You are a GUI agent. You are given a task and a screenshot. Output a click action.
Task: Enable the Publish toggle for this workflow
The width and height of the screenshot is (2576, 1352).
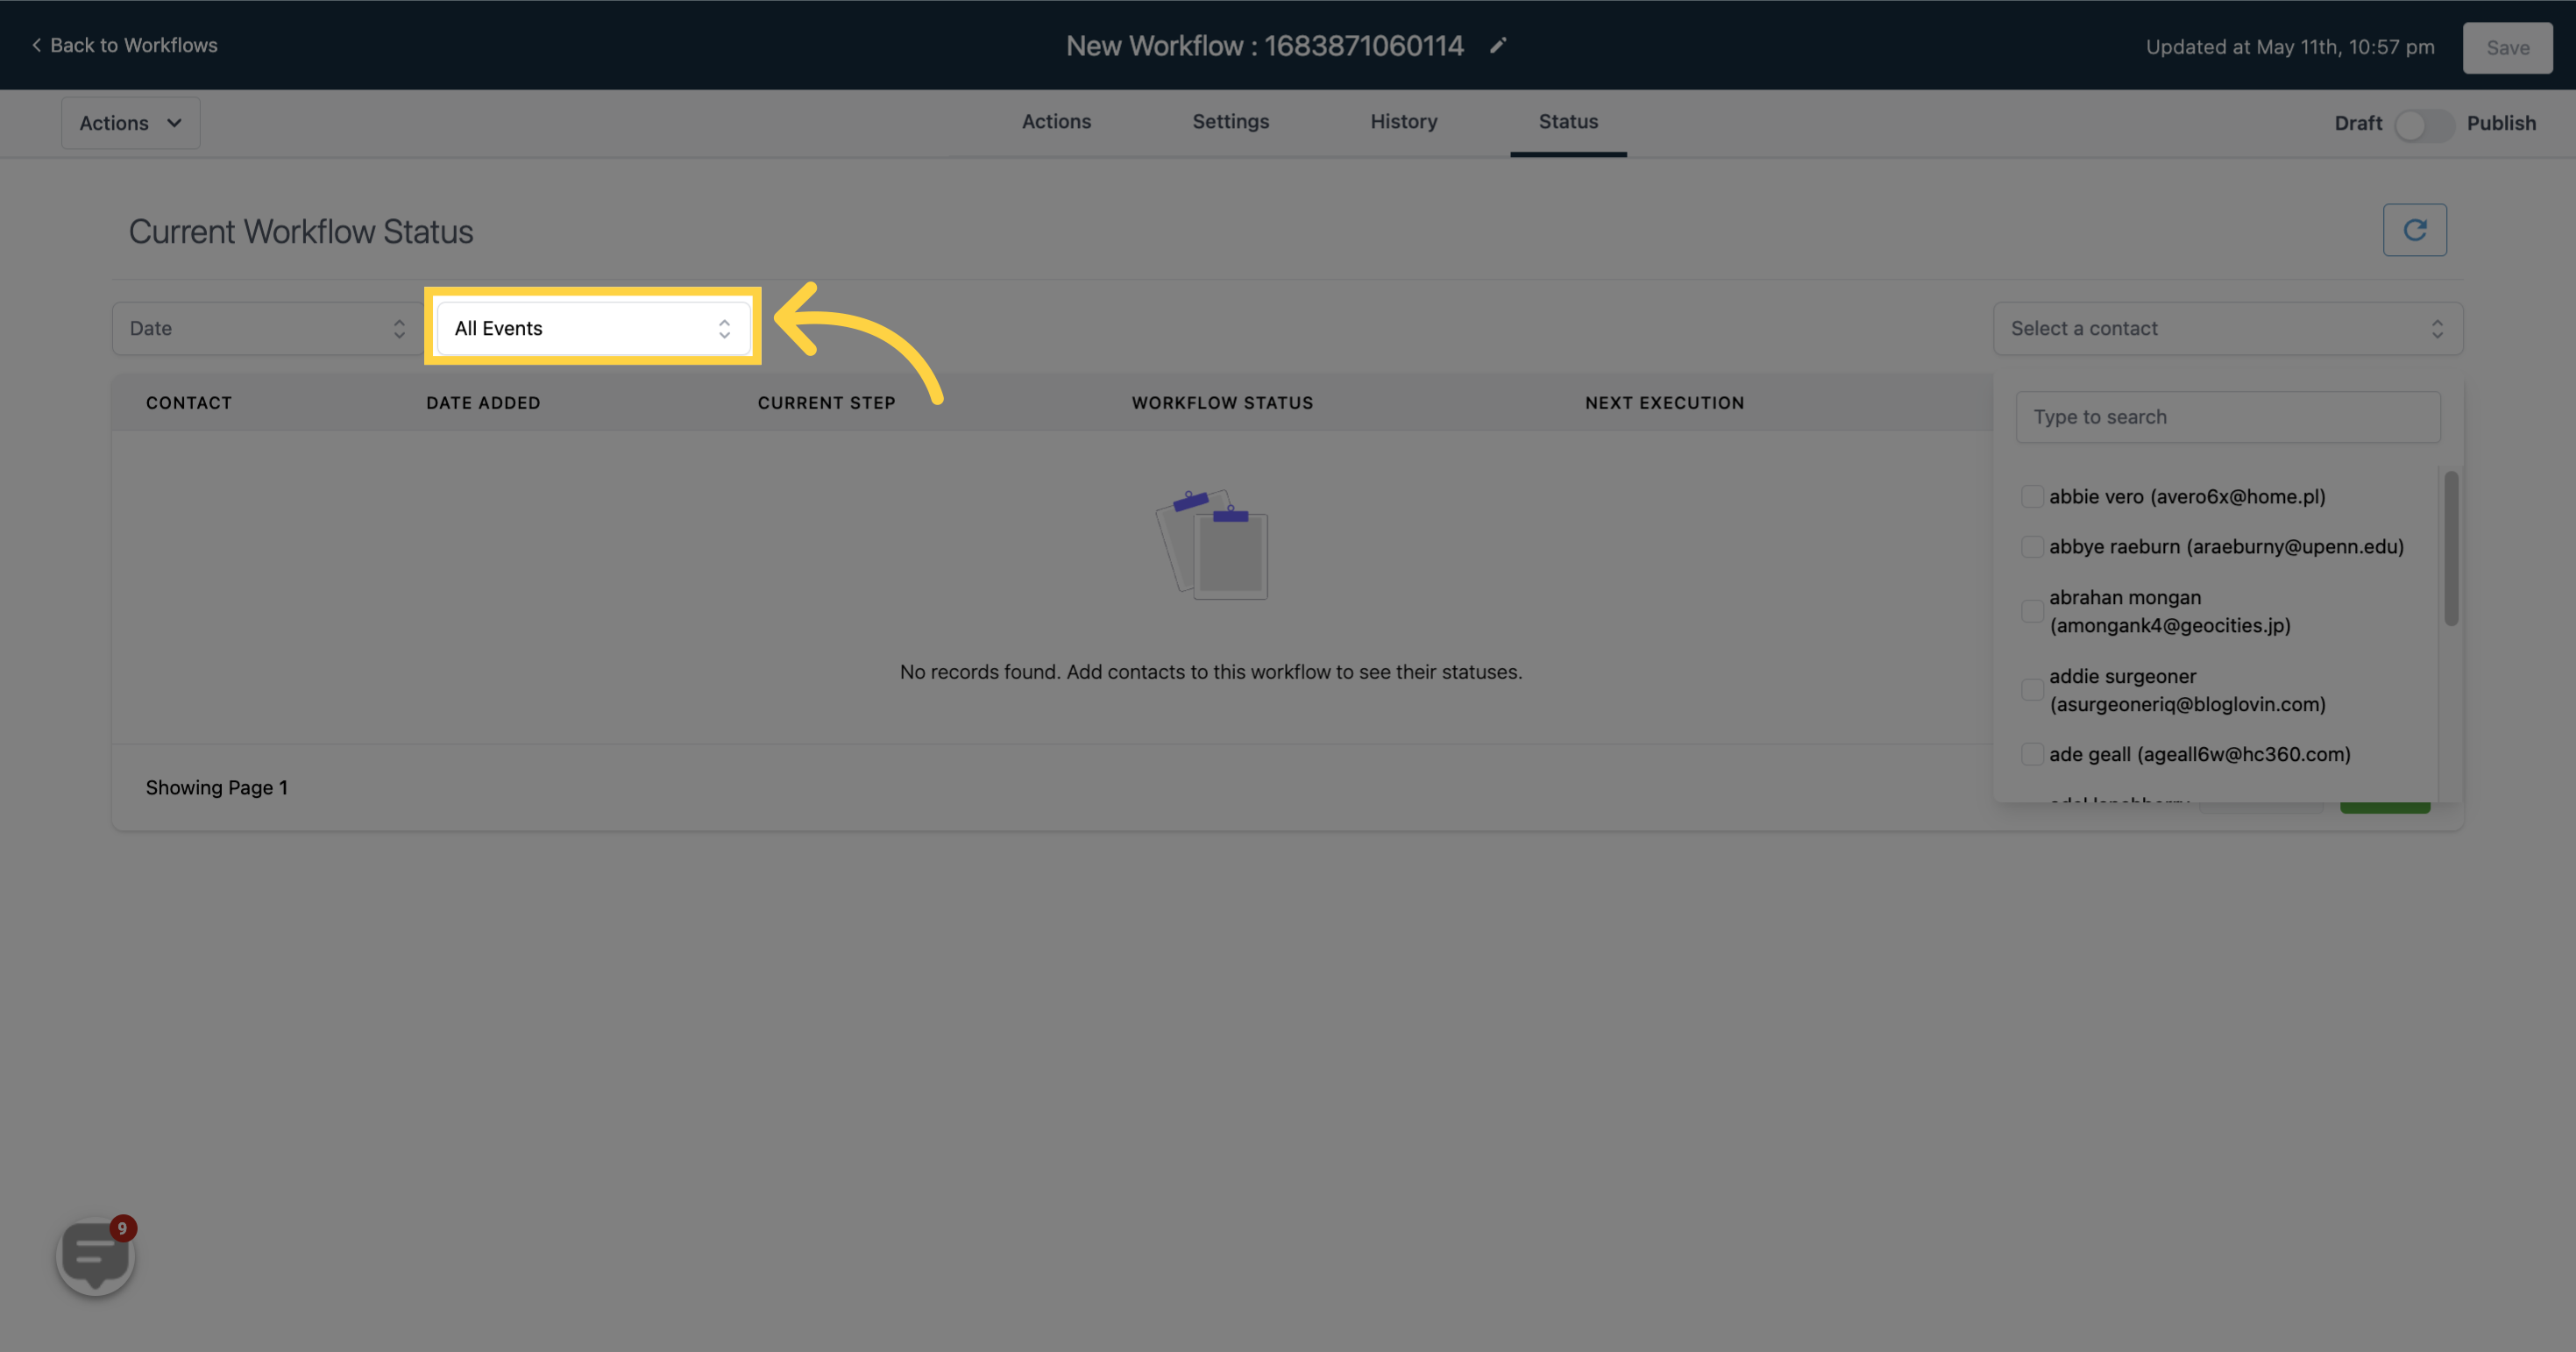pos(2423,121)
